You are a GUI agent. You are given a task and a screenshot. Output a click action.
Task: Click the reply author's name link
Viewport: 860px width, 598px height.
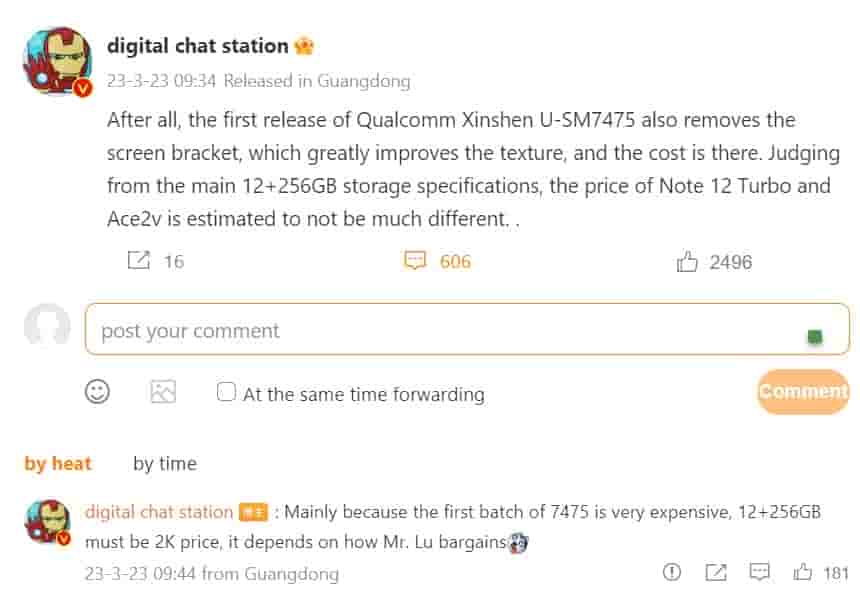click(159, 512)
